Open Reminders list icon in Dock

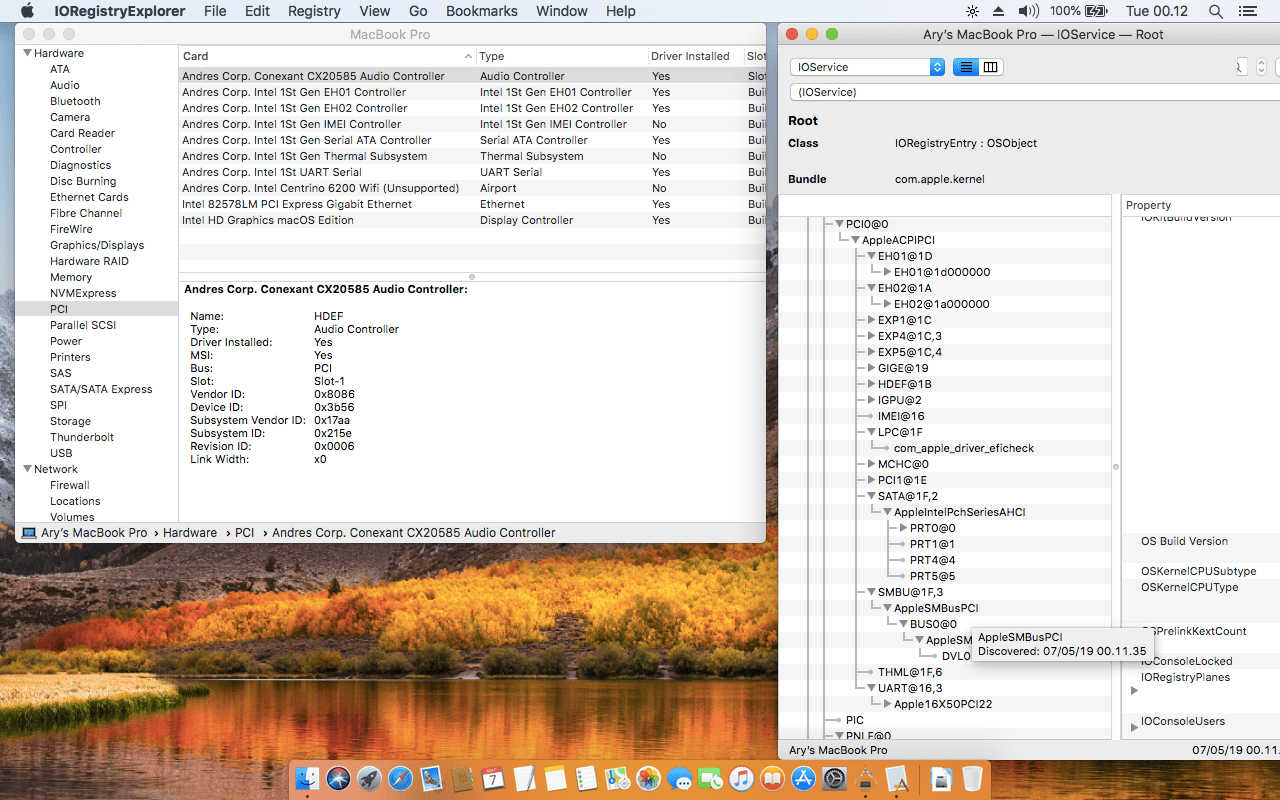(586, 779)
